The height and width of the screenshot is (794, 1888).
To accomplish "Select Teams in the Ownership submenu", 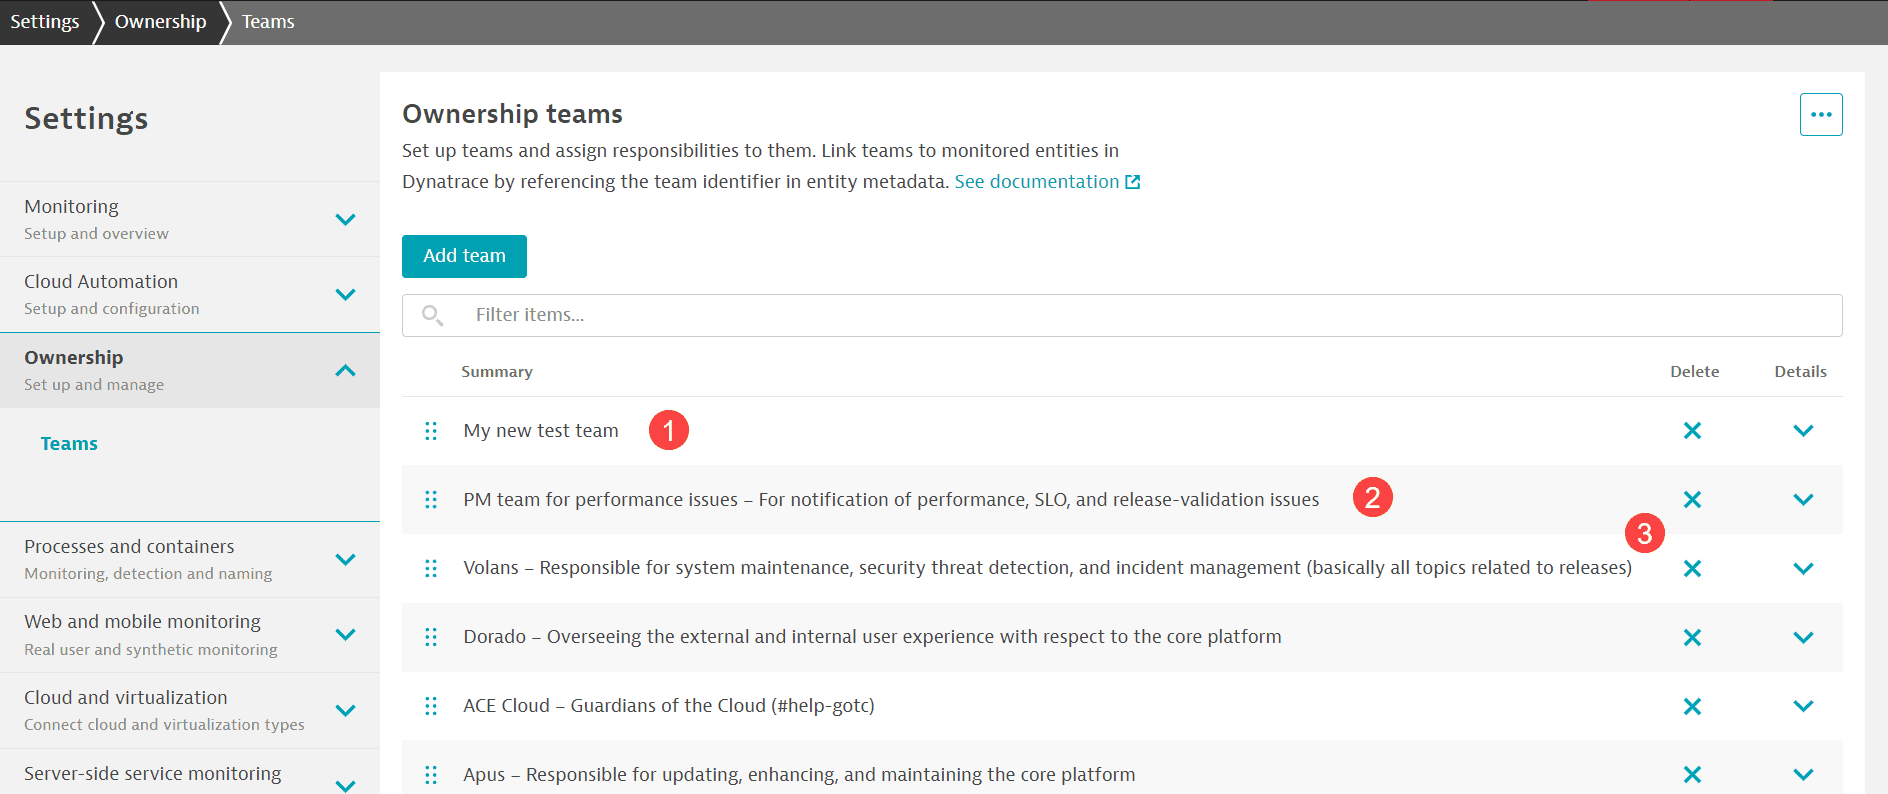I will tap(69, 444).
